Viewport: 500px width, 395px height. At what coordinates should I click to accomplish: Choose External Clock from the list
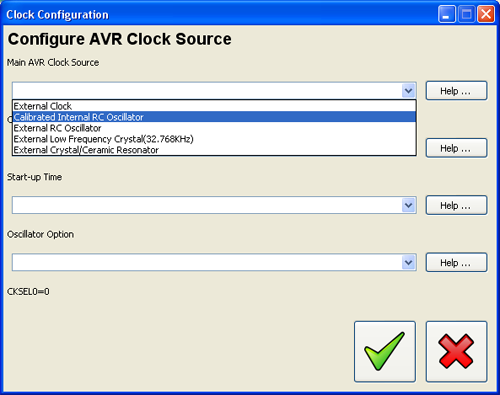(214, 106)
